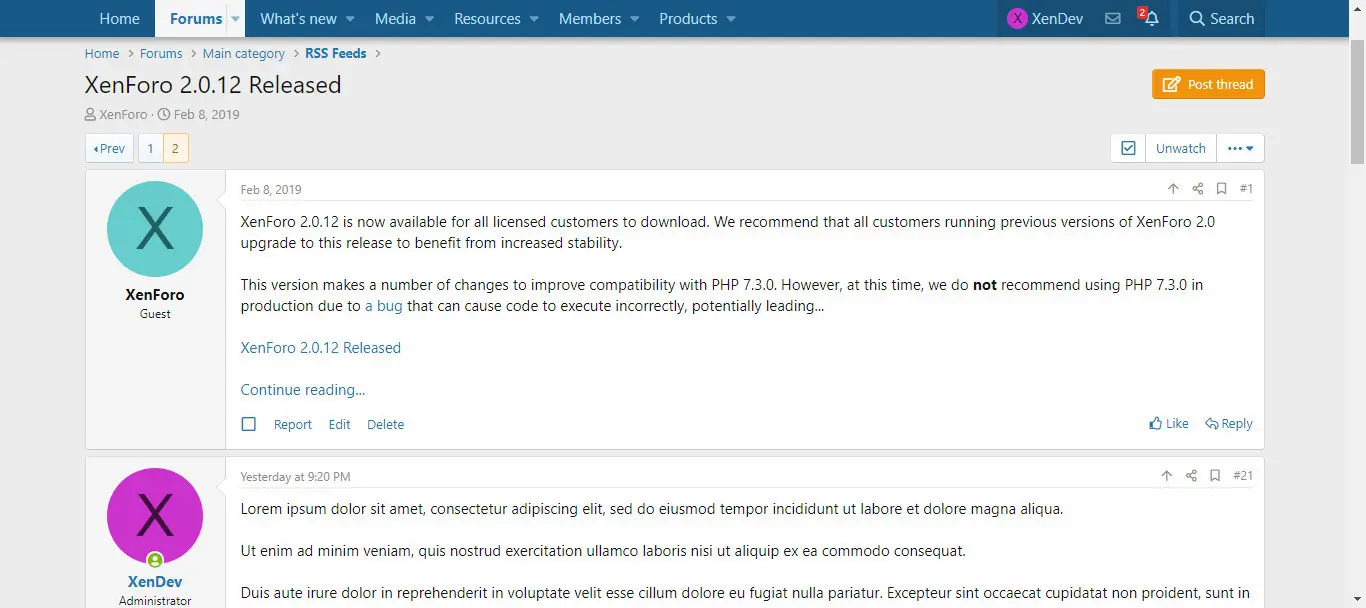Click the Feb 8, 2019 timestamp on post #1
The height and width of the screenshot is (608, 1366).
point(271,190)
